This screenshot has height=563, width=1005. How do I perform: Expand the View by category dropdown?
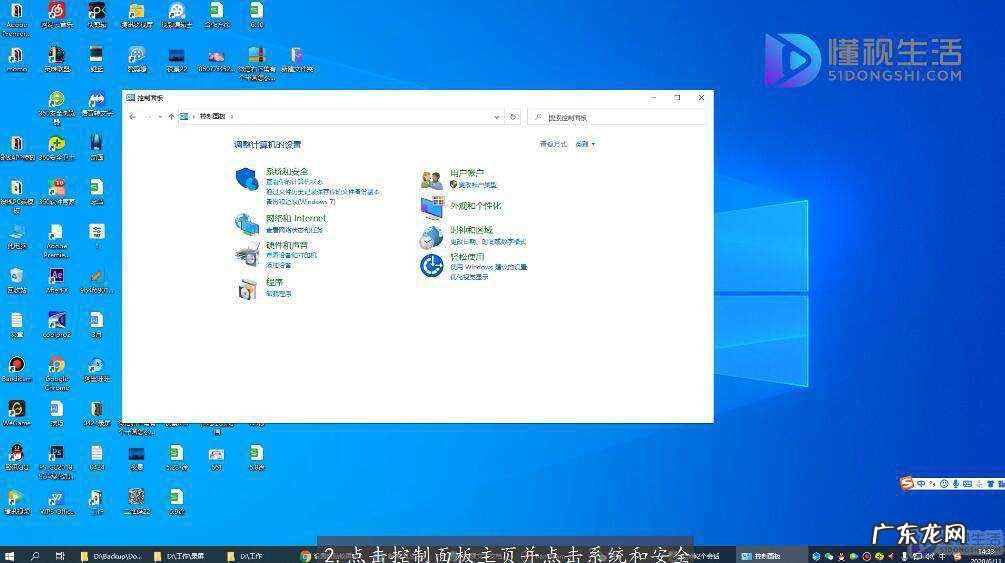tap(586, 144)
